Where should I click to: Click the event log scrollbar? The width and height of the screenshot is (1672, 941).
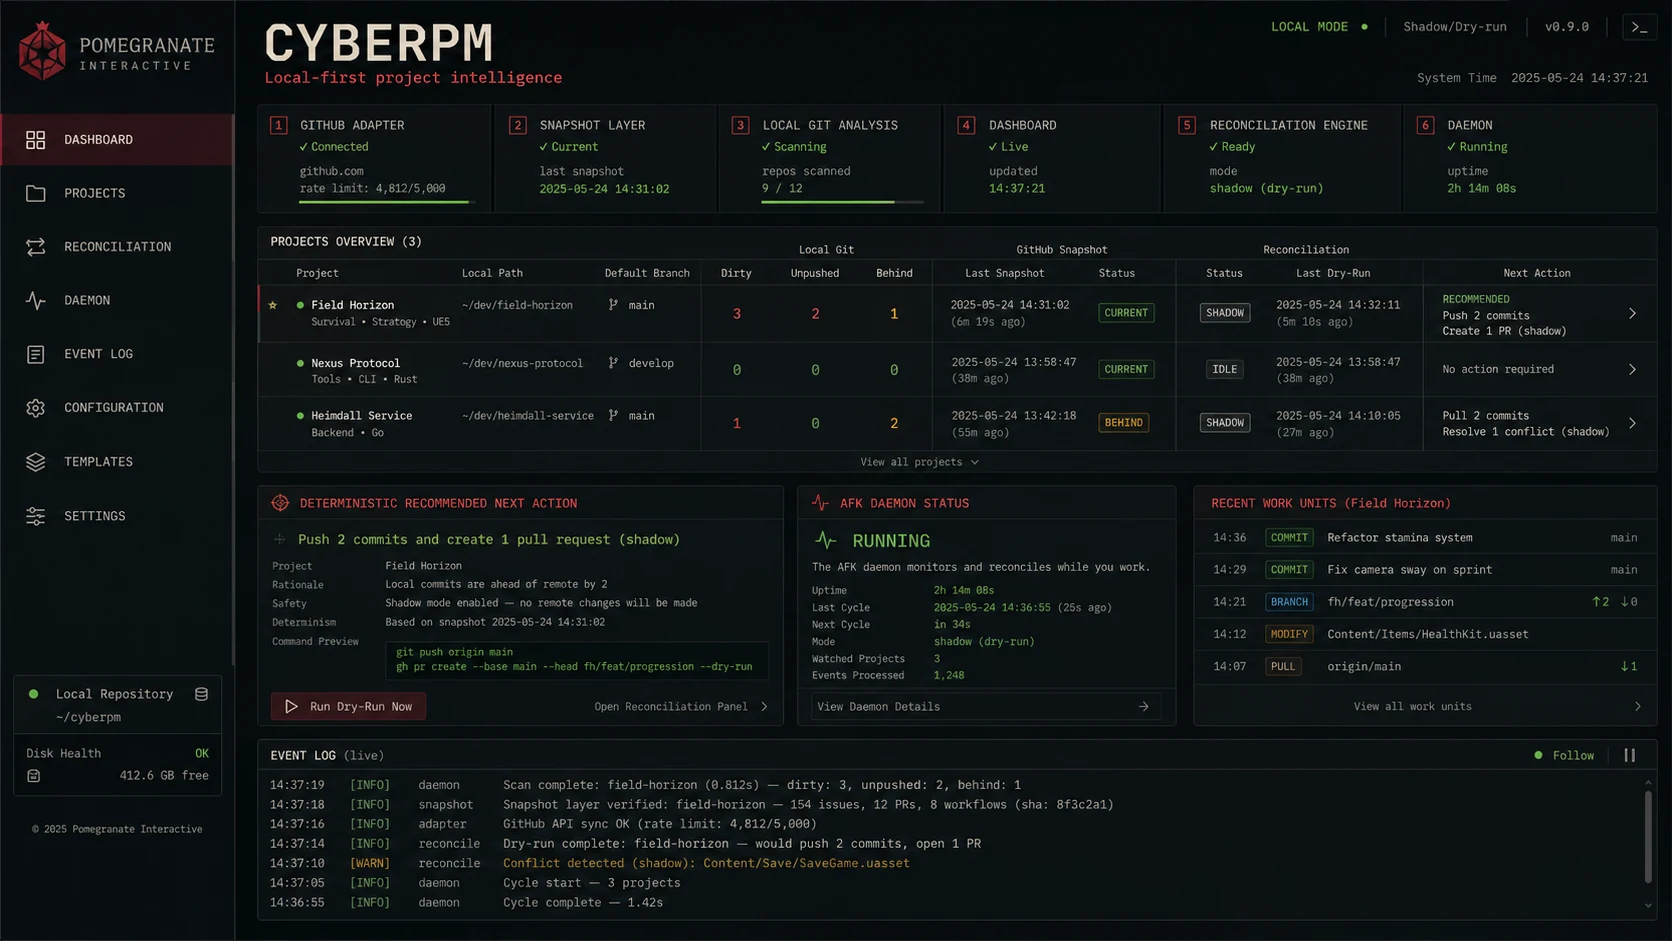pyautogui.click(x=1648, y=838)
